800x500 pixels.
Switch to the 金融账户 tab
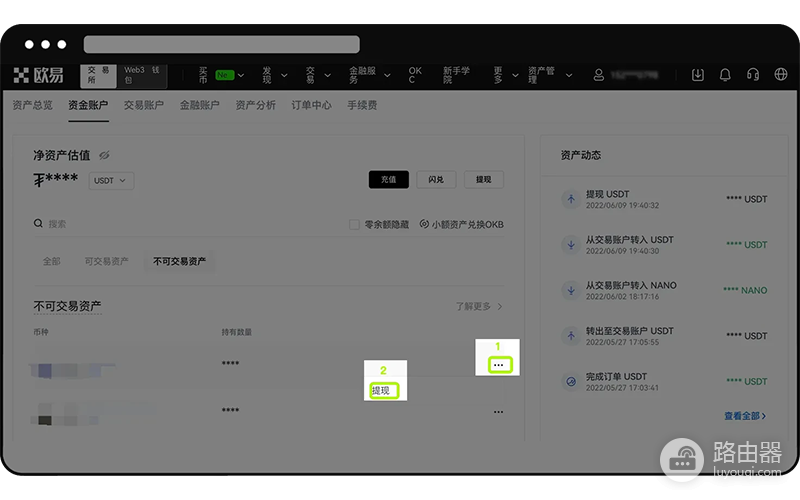[x=199, y=105]
